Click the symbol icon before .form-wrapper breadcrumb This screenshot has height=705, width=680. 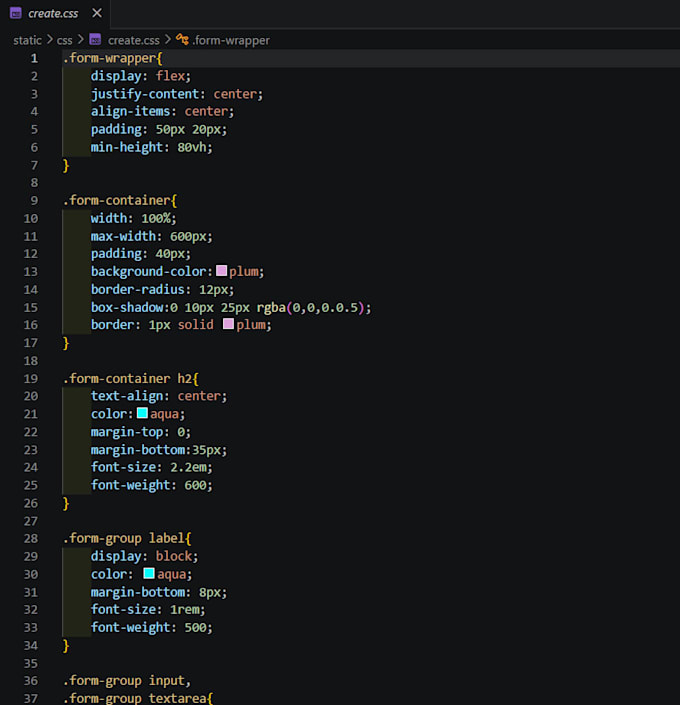[182, 40]
